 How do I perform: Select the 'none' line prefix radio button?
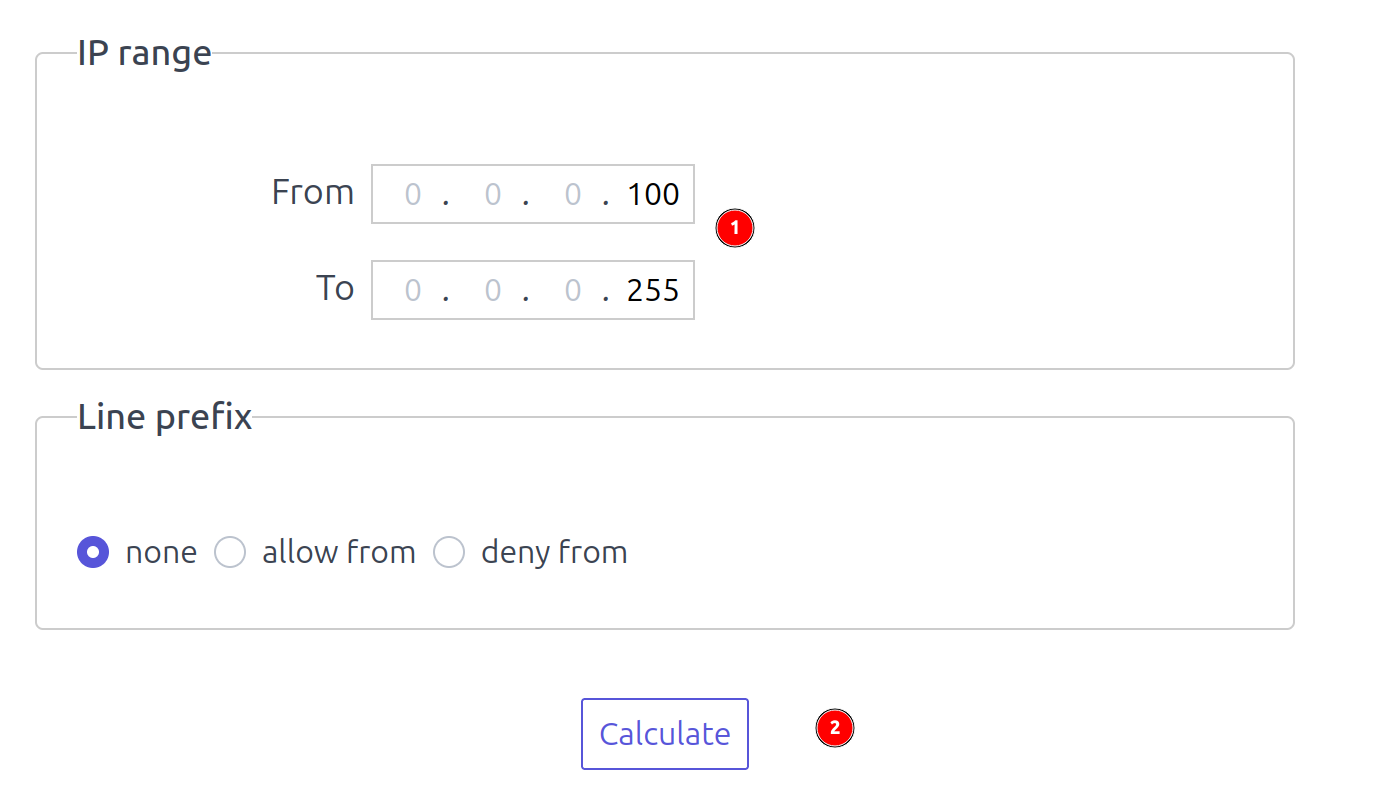[x=93, y=552]
